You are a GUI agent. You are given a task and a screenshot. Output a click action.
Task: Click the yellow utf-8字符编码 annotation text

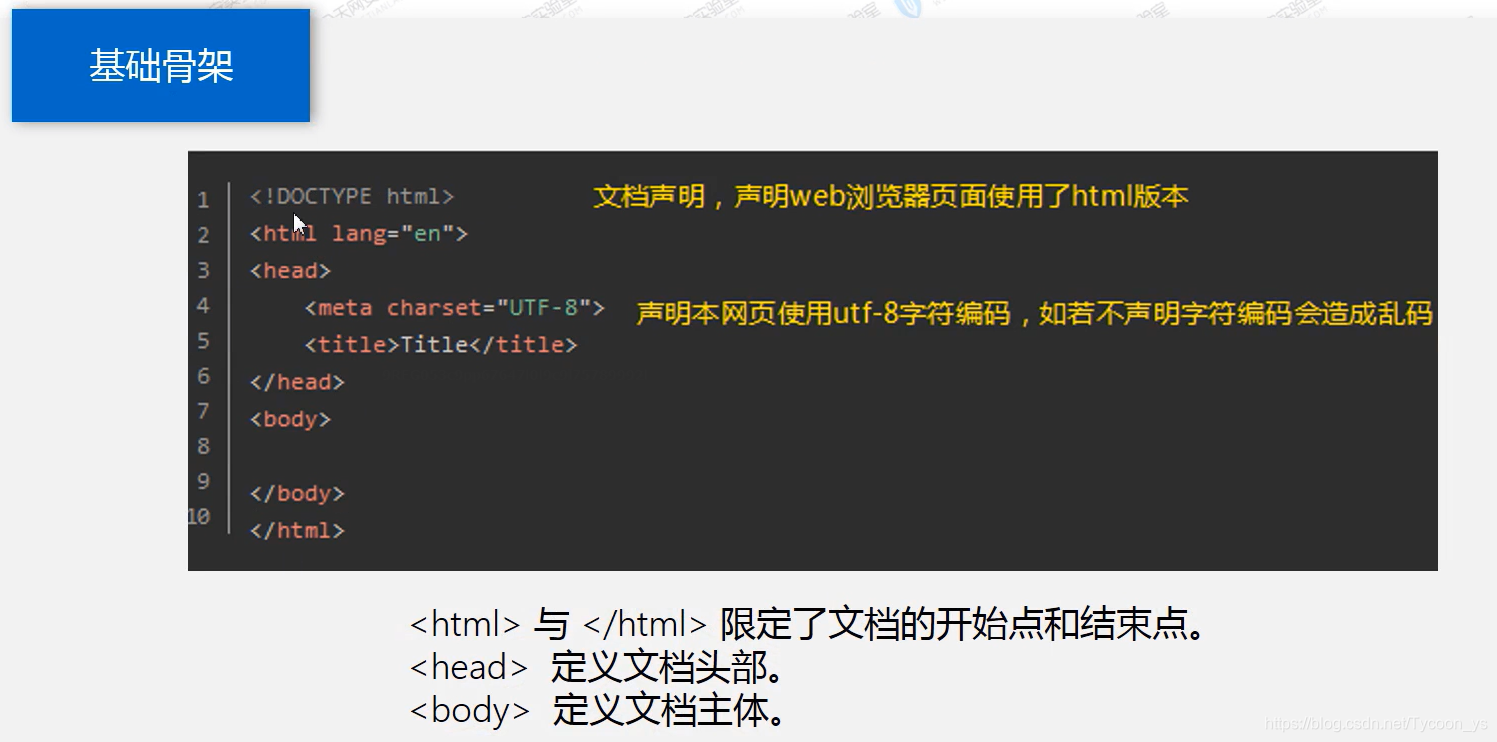[x=1034, y=314]
